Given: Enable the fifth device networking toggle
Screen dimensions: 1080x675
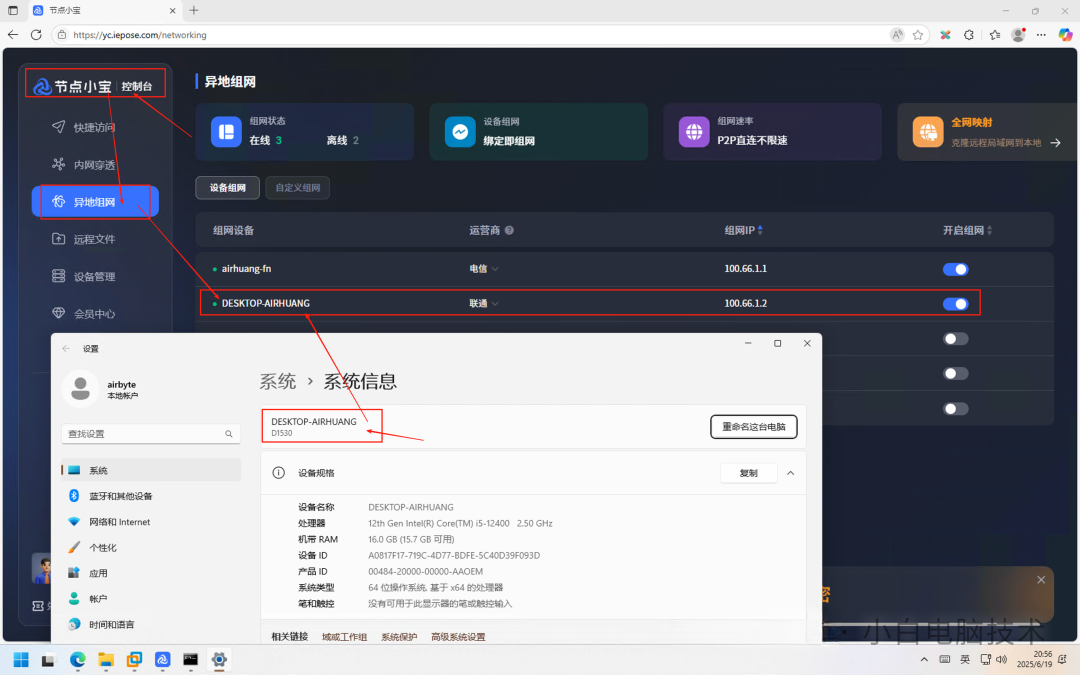Looking at the screenshot, I should (x=955, y=408).
